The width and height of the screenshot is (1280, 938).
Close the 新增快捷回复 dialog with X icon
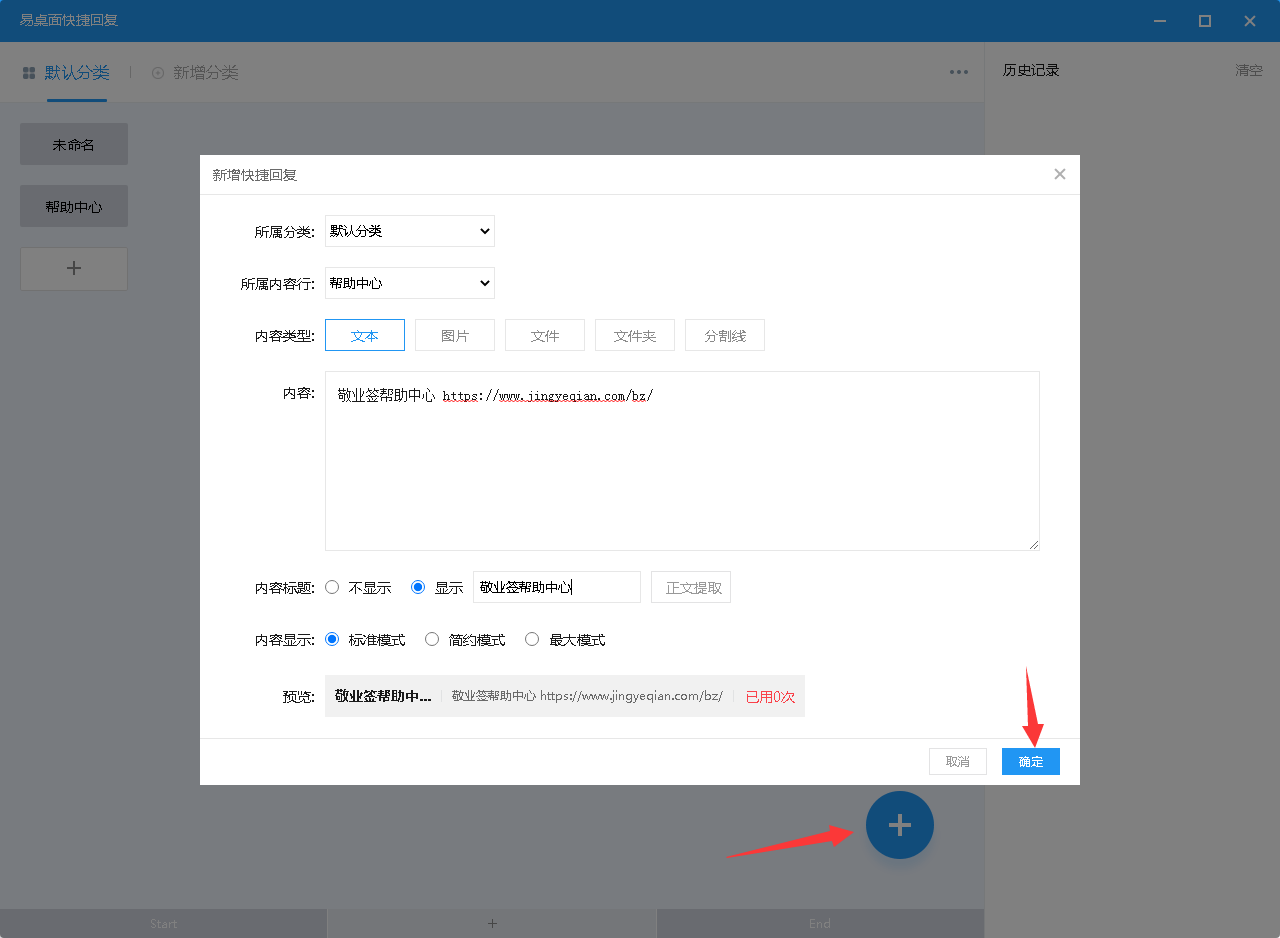[x=1060, y=174]
